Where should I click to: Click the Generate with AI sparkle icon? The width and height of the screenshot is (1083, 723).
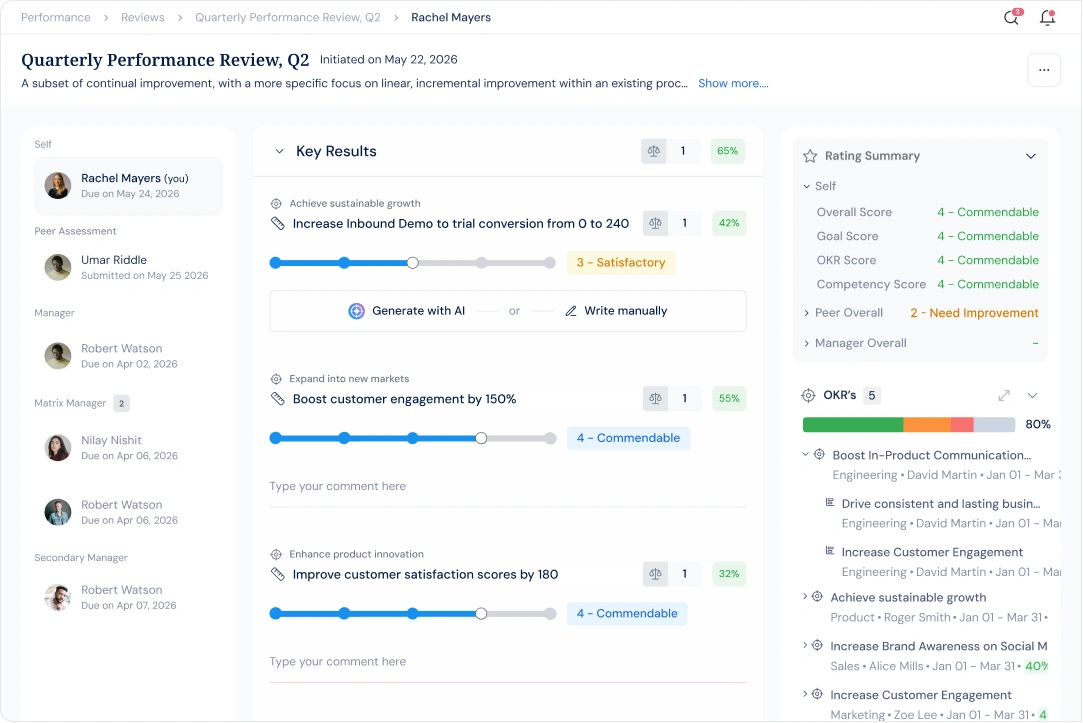pyautogui.click(x=356, y=311)
